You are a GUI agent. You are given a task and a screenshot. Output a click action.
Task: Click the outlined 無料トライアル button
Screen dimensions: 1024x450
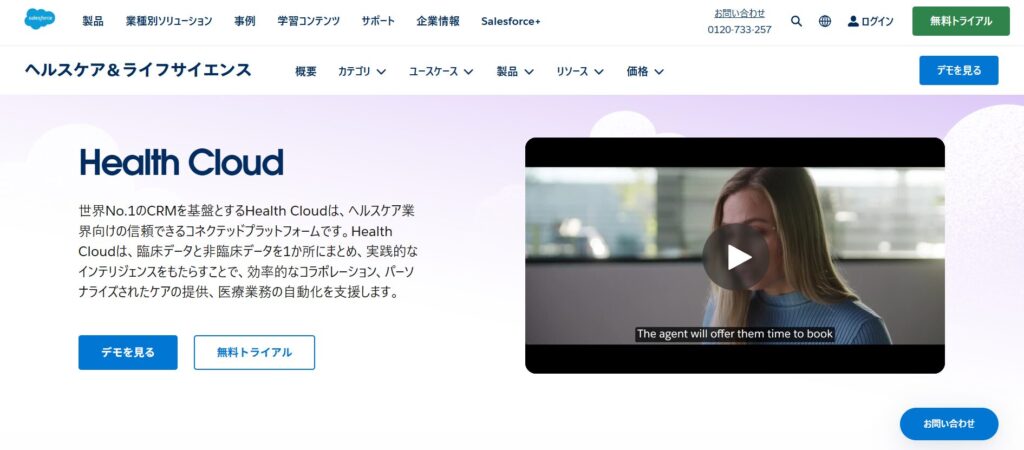point(254,353)
